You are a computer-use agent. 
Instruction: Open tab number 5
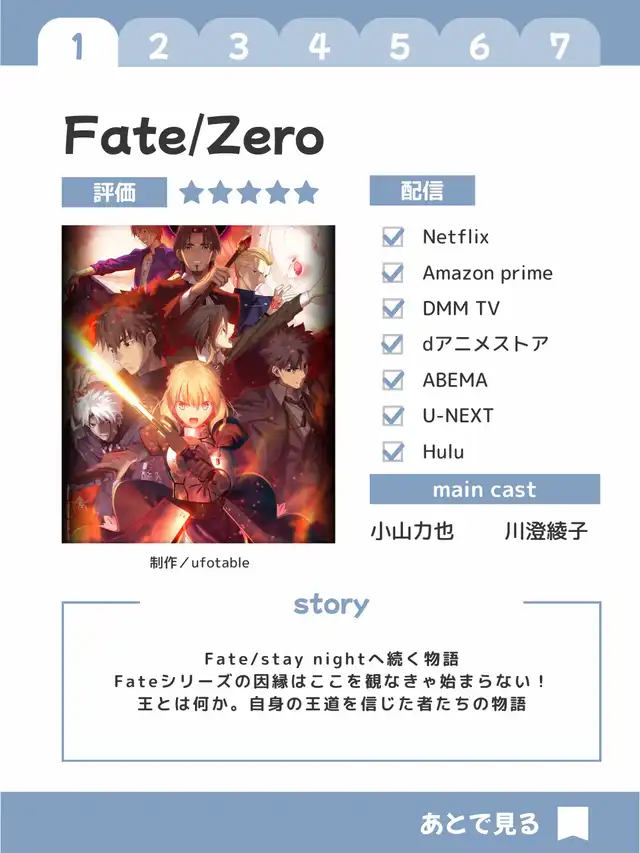399,46
